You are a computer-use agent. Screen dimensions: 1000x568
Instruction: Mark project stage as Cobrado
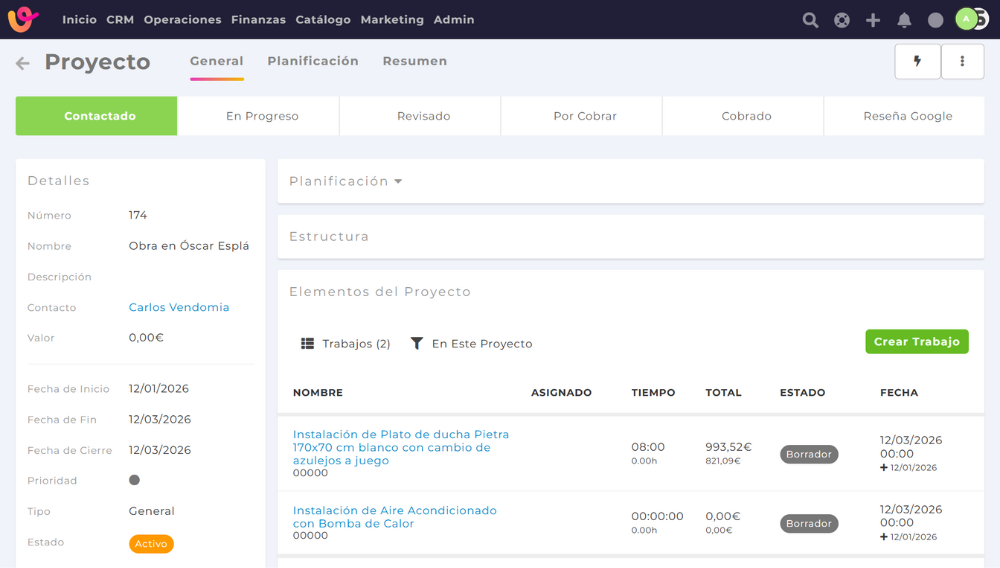746,116
